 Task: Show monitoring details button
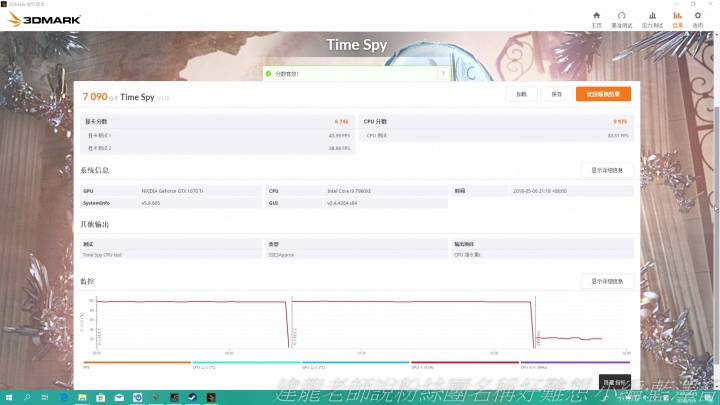click(x=607, y=281)
